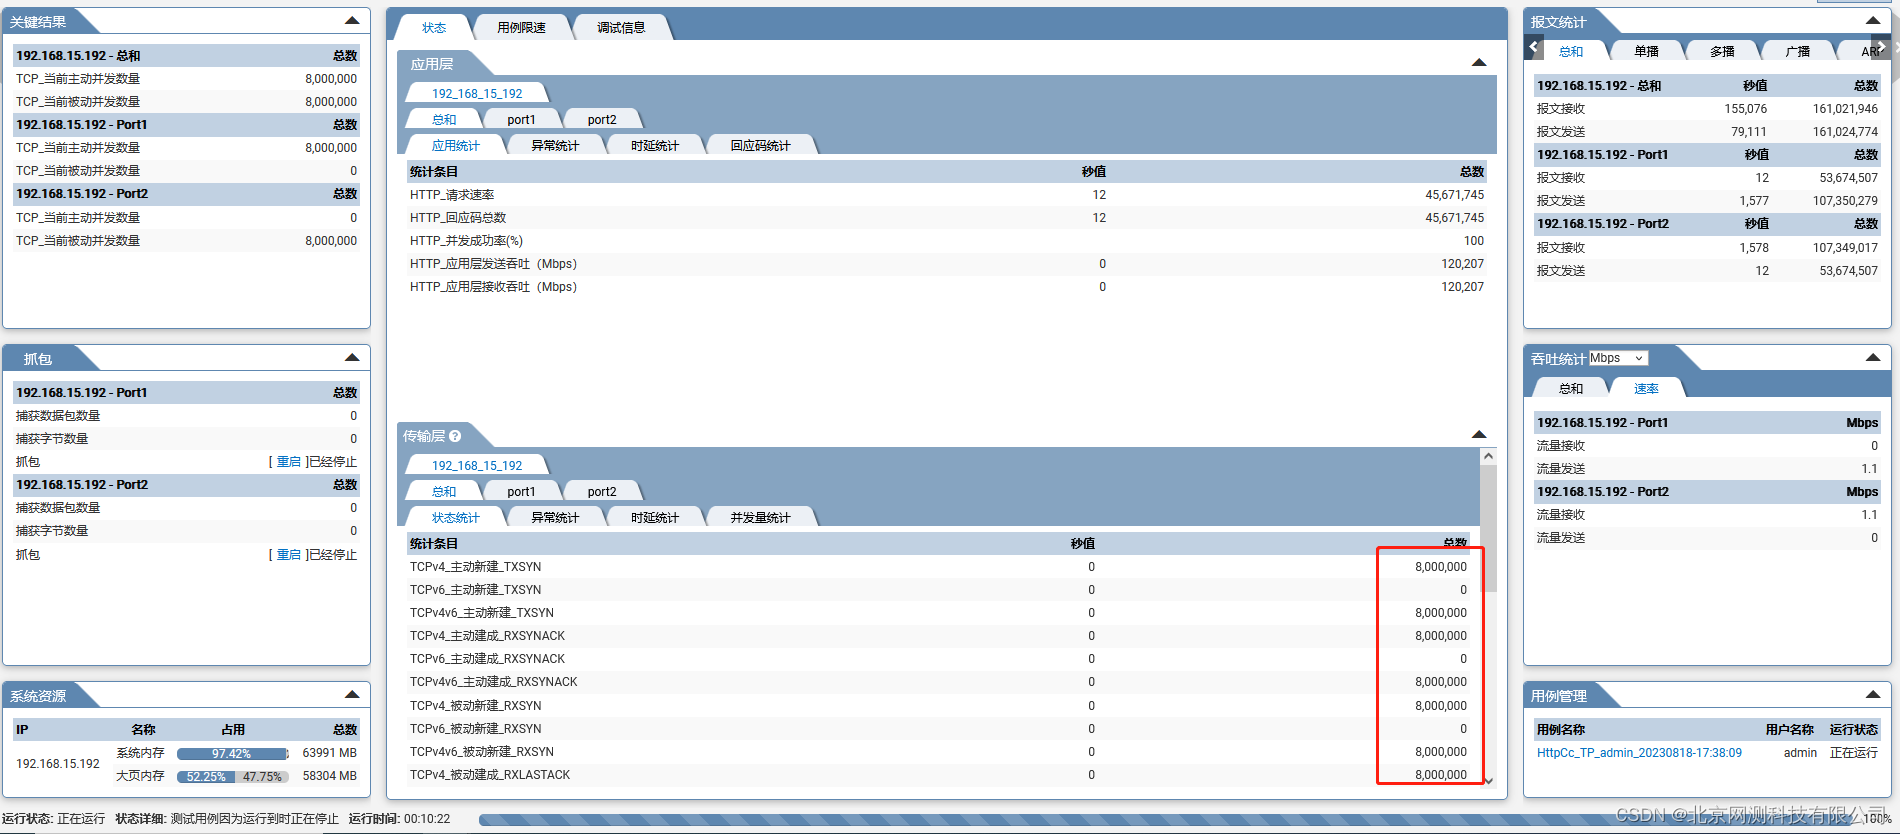Collapse the 关键结果 panel

(352, 20)
